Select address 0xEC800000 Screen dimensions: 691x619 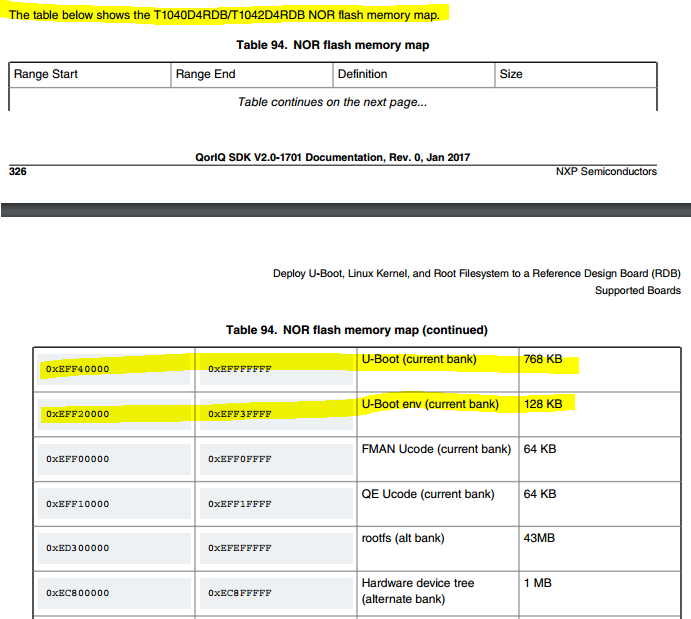(x=78, y=593)
